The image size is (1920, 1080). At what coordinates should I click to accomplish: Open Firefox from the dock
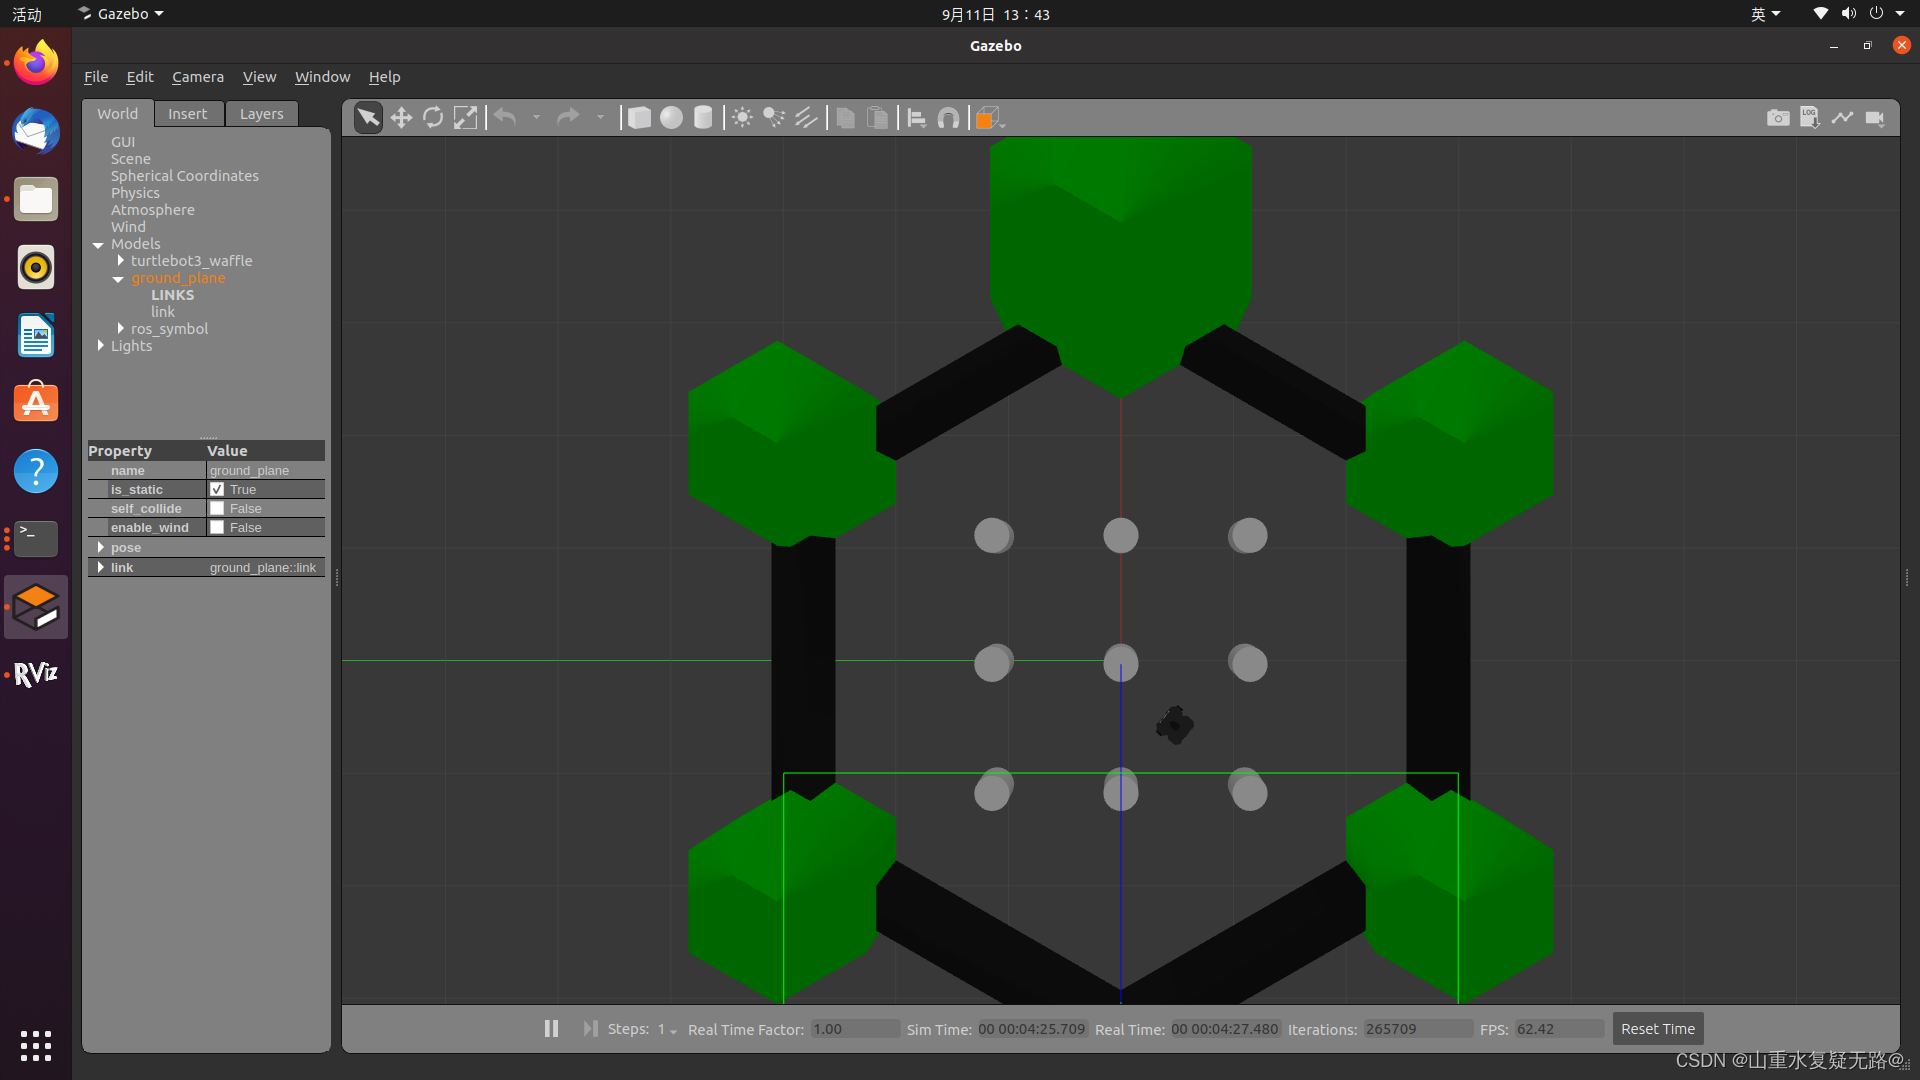click(36, 63)
